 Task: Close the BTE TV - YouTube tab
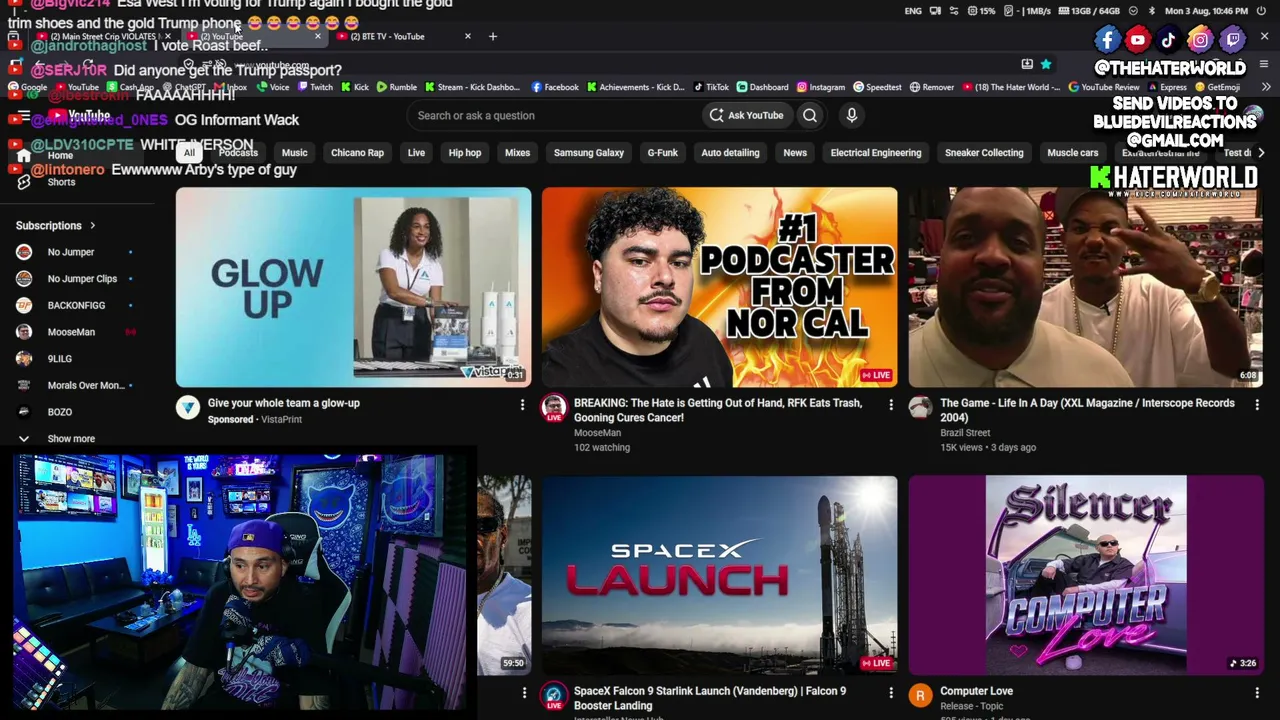(467, 36)
